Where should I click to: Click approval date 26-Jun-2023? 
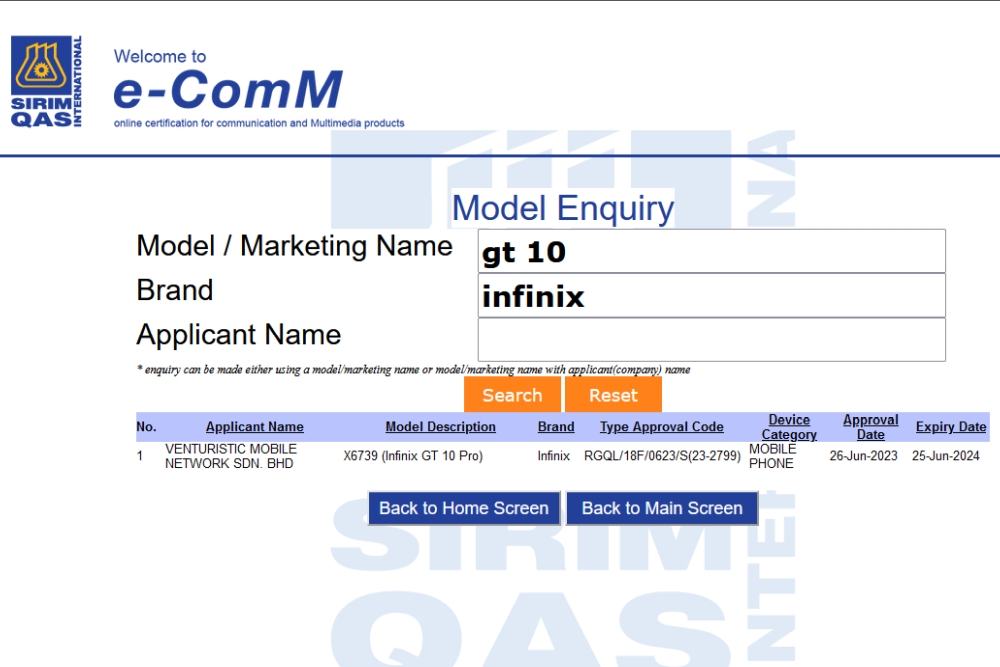click(x=863, y=456)
